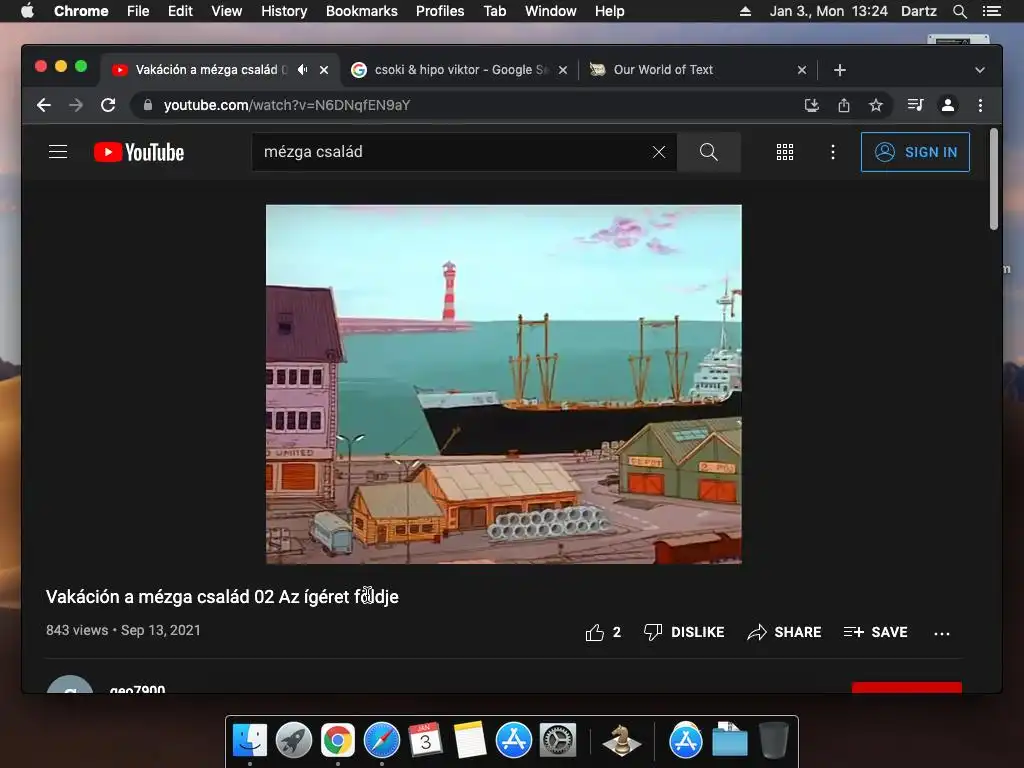View site info via the lock icon
Screen dimensions: 1024x768
click(148, 105)
